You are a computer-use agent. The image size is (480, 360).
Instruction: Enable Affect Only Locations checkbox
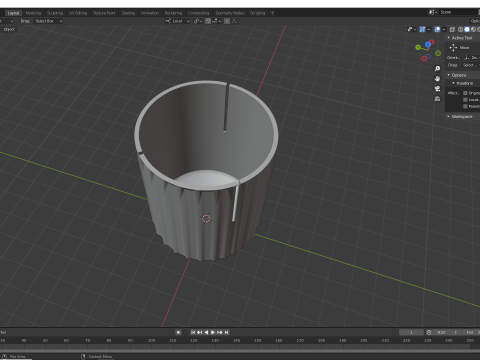tap(465, 100)
